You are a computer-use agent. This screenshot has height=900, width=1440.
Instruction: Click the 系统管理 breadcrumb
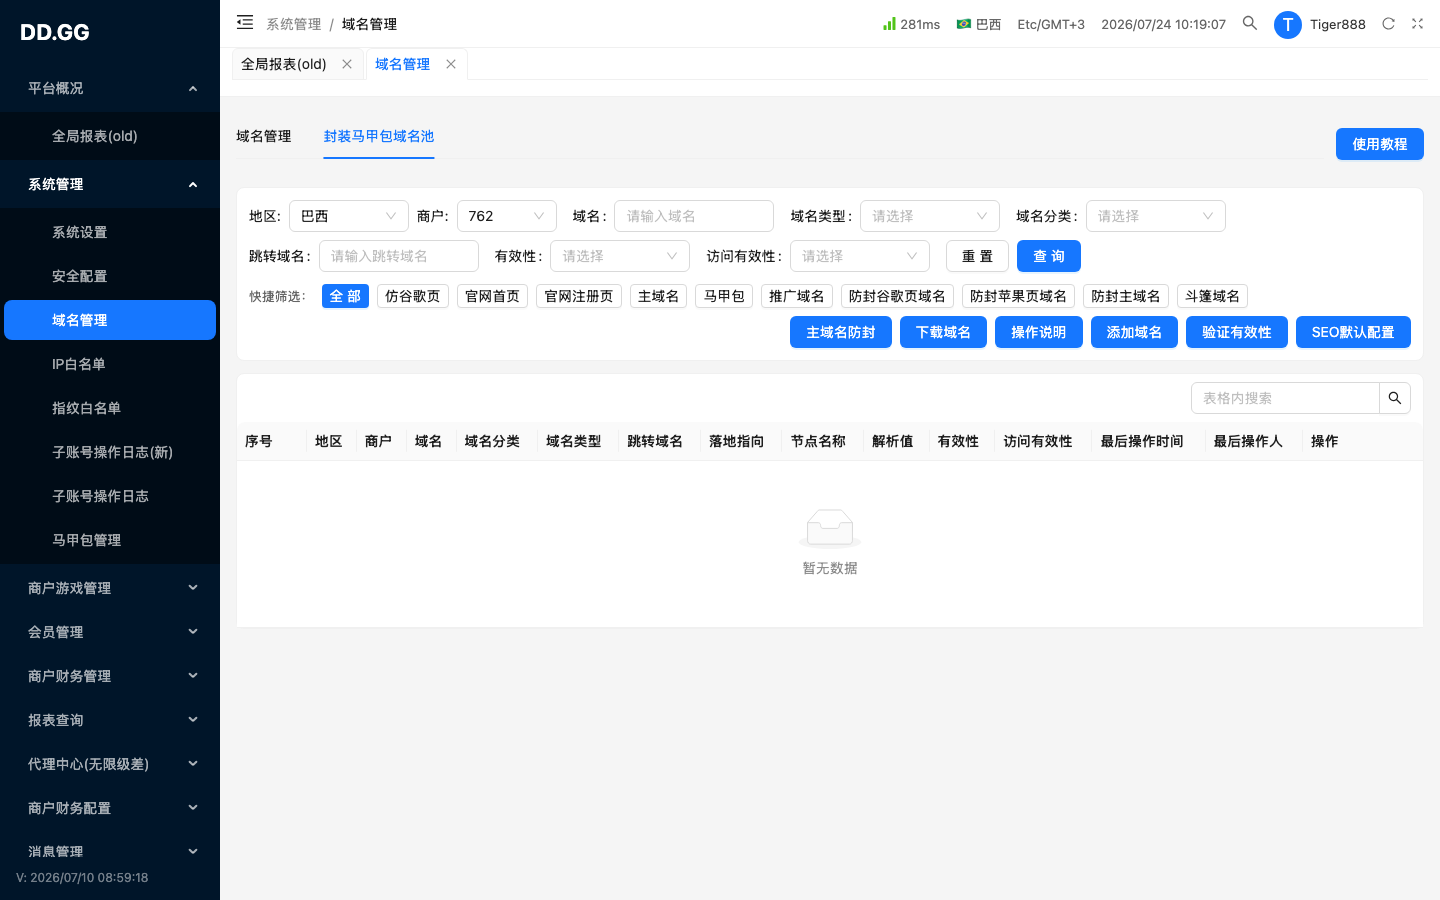pos(294,24)
